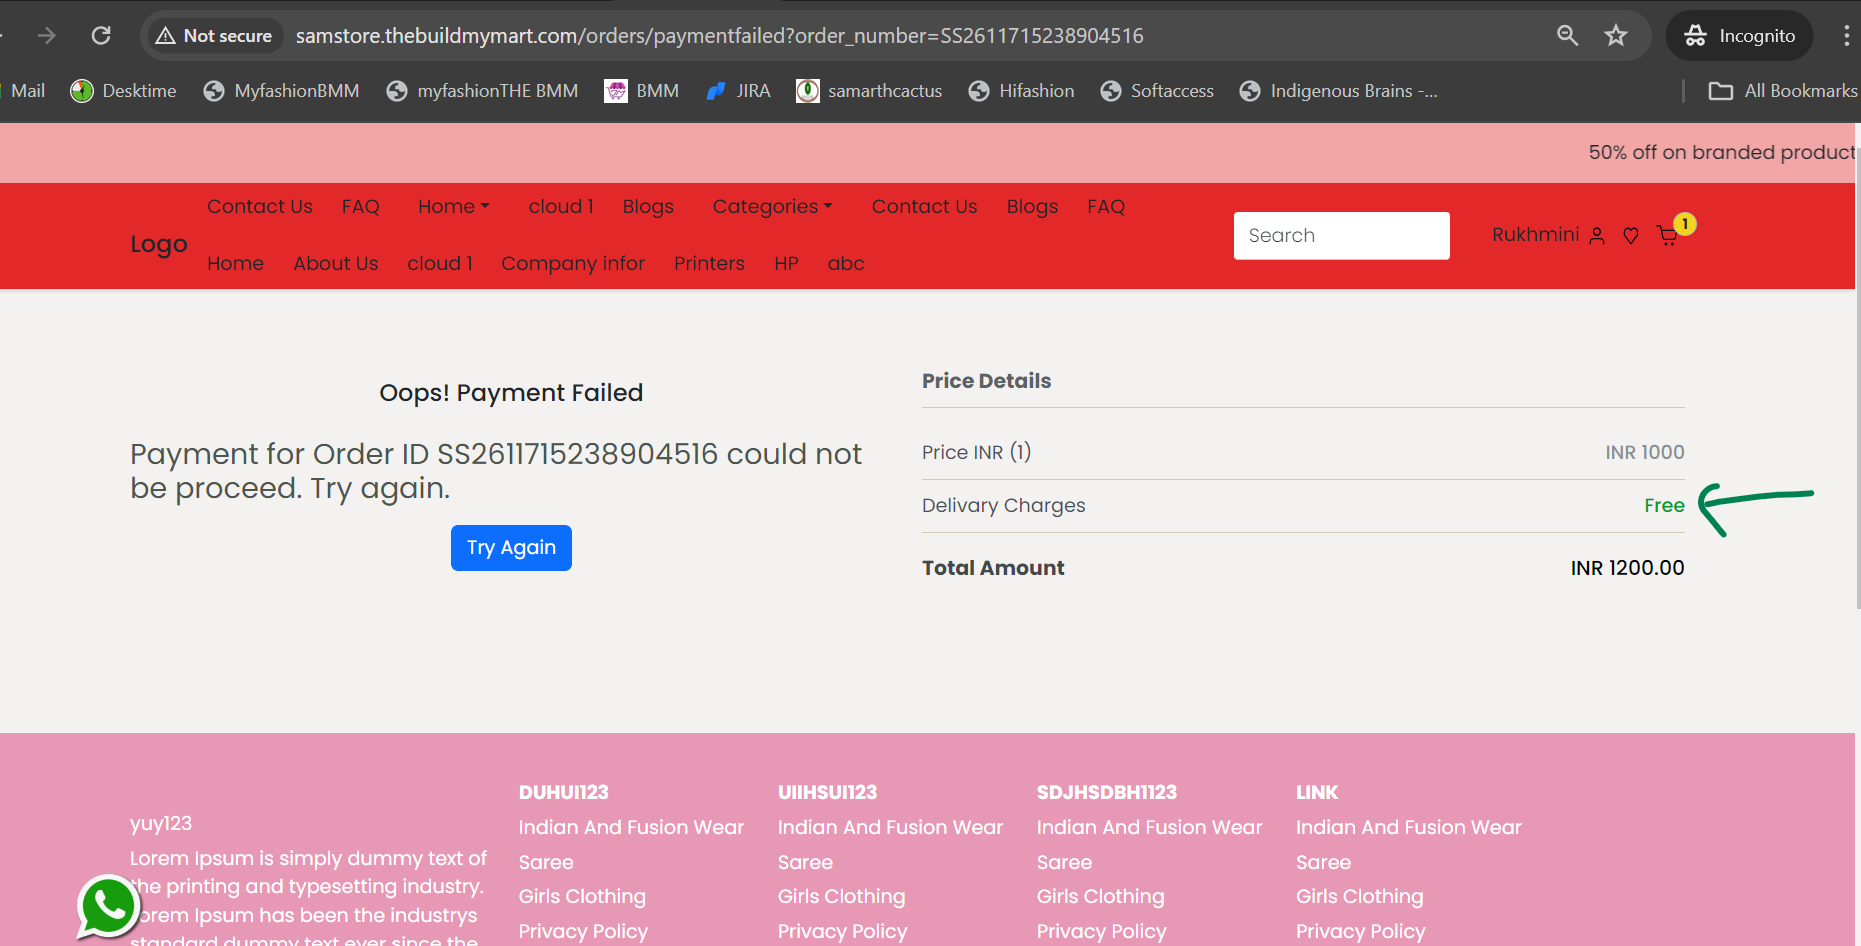Open the Company infor menu item
Image resolution: width=1861 pixels, height=946 pixels.
(573, 263)
